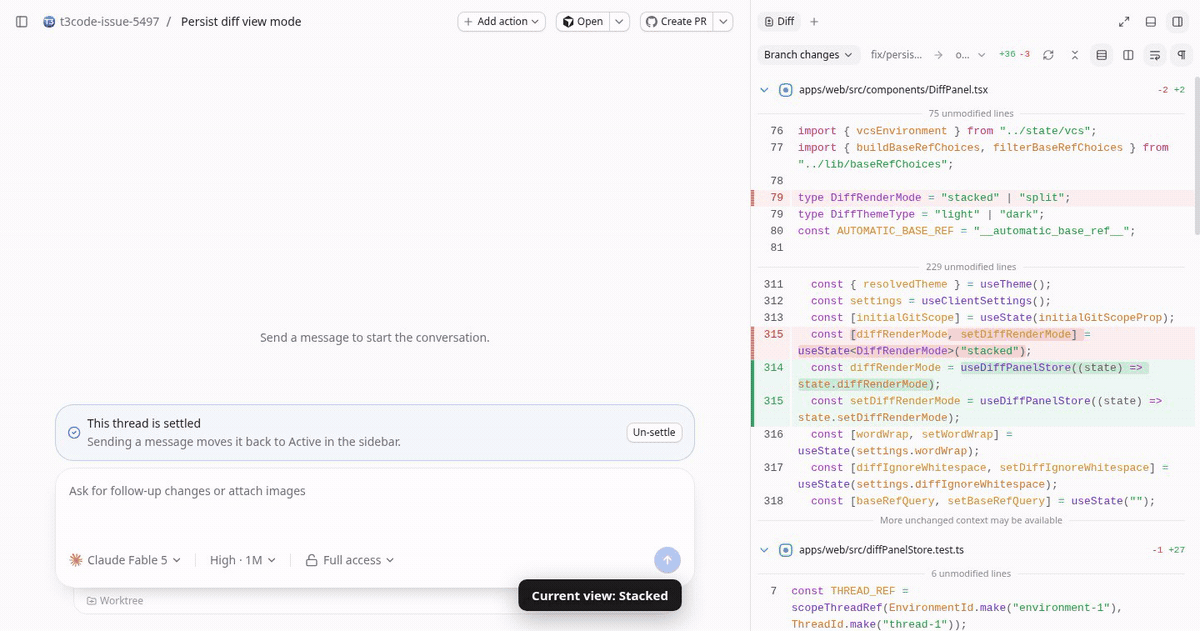1200x631 pixels.
Task: Expand the dropdown arrow next to Create PR
Action: coord(723,21)
